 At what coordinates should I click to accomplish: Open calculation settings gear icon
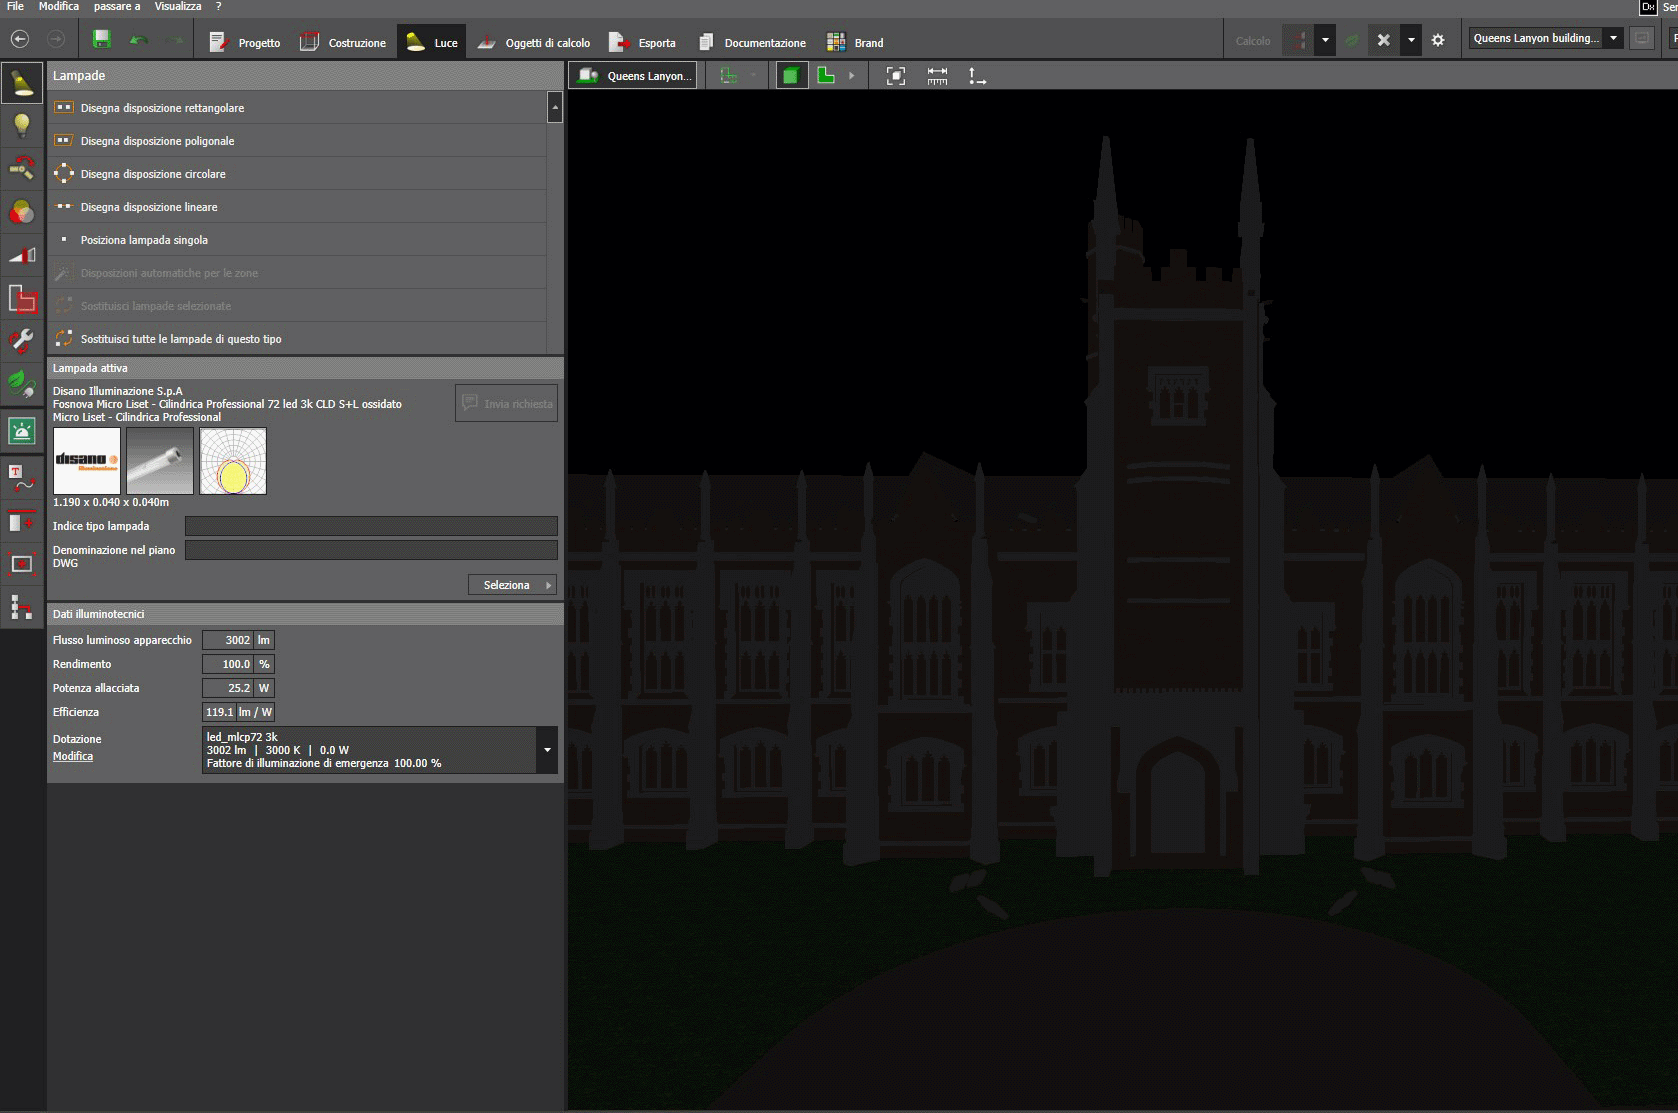coord(1438,41)
